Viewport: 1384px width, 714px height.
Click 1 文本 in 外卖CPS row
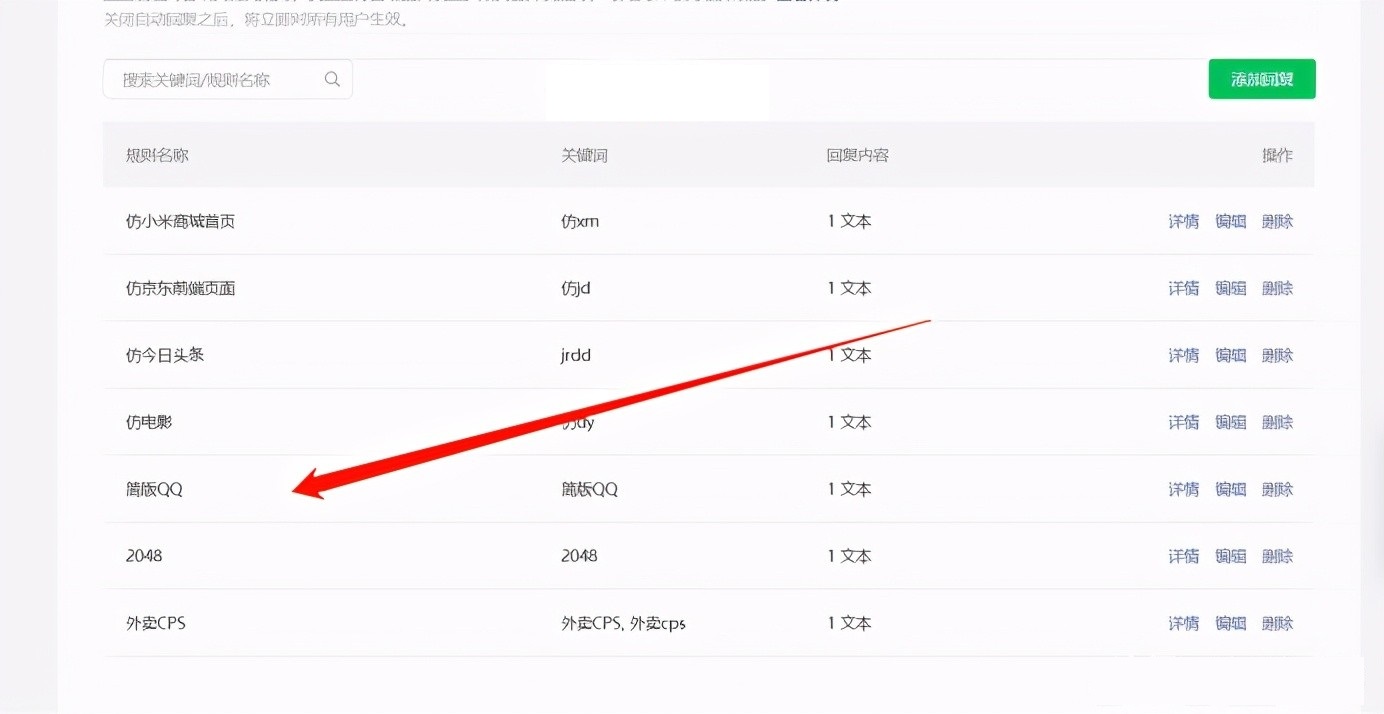pyautogui.click(x=850, y=624)
